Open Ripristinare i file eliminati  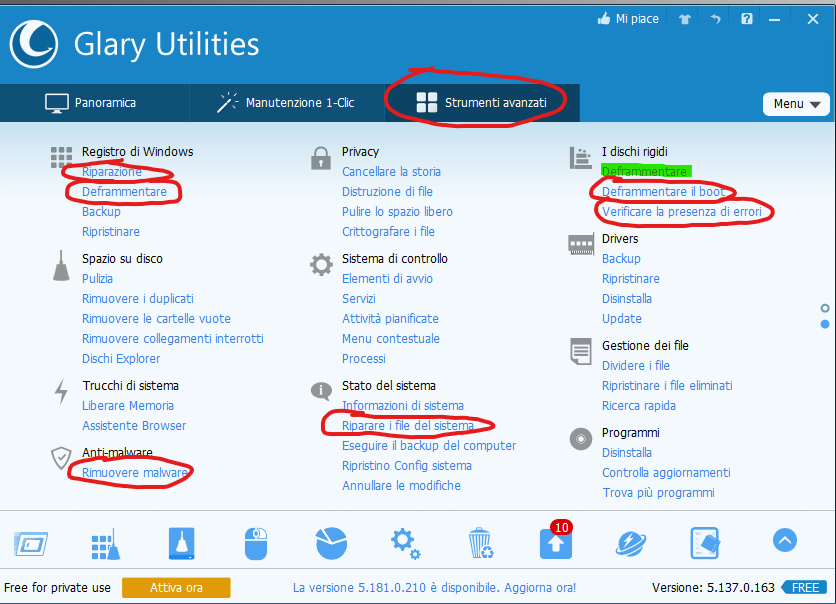click(667, 385)
